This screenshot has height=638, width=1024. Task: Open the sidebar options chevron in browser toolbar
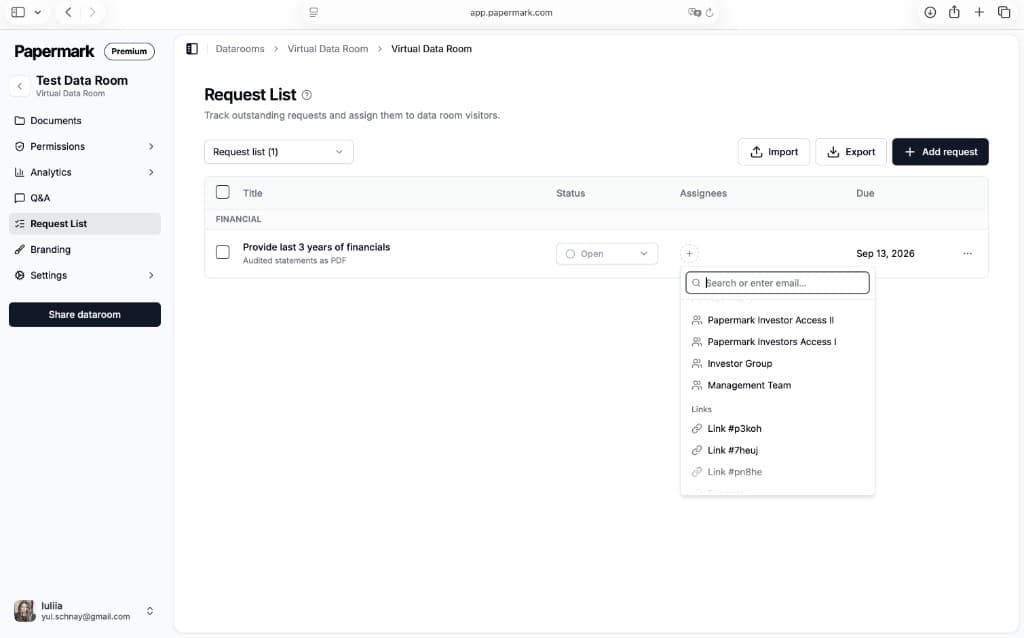pyautogui.click(x=38, y=12)
